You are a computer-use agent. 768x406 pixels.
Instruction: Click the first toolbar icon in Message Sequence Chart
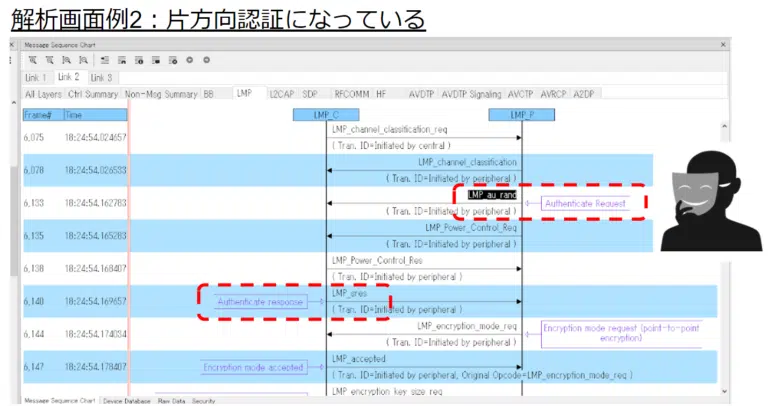coord(32,60)
